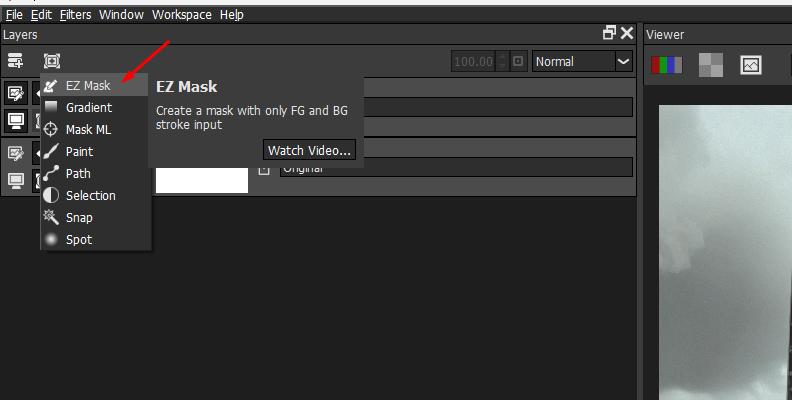Click the Add Layer icon

16,61
